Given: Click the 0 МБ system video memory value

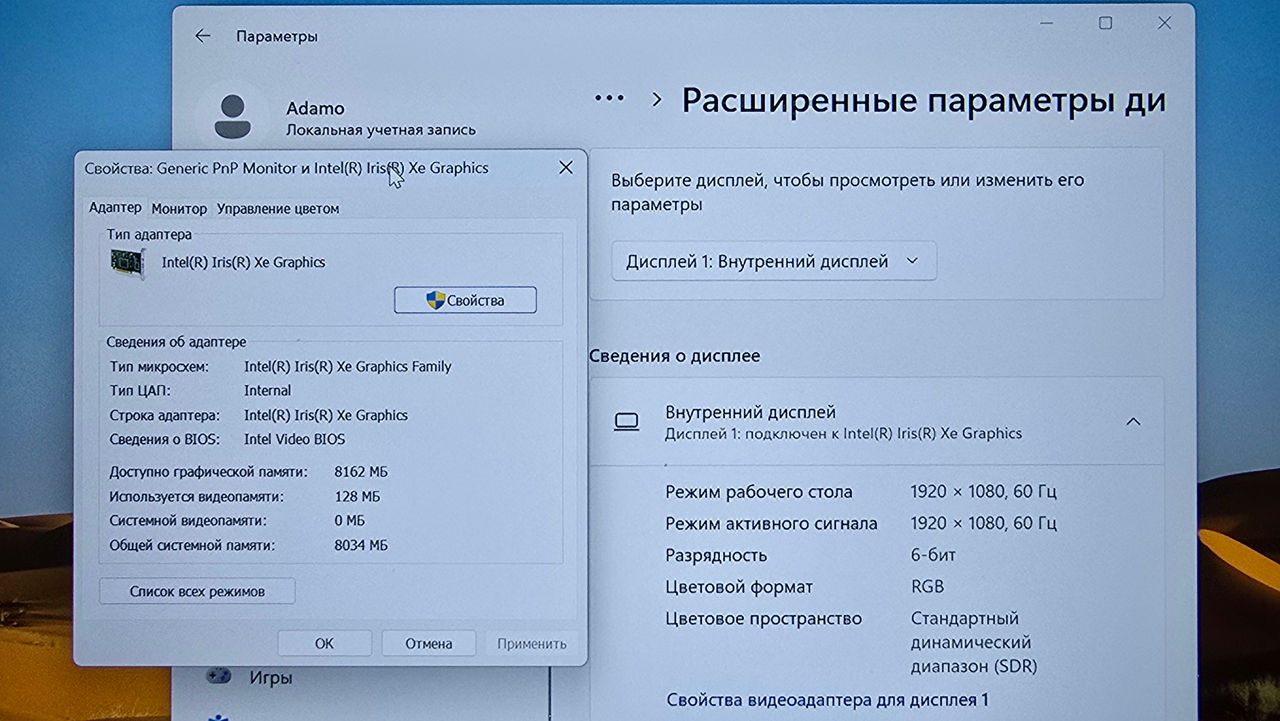Looking at the screenshot, I should pos(349,521).
